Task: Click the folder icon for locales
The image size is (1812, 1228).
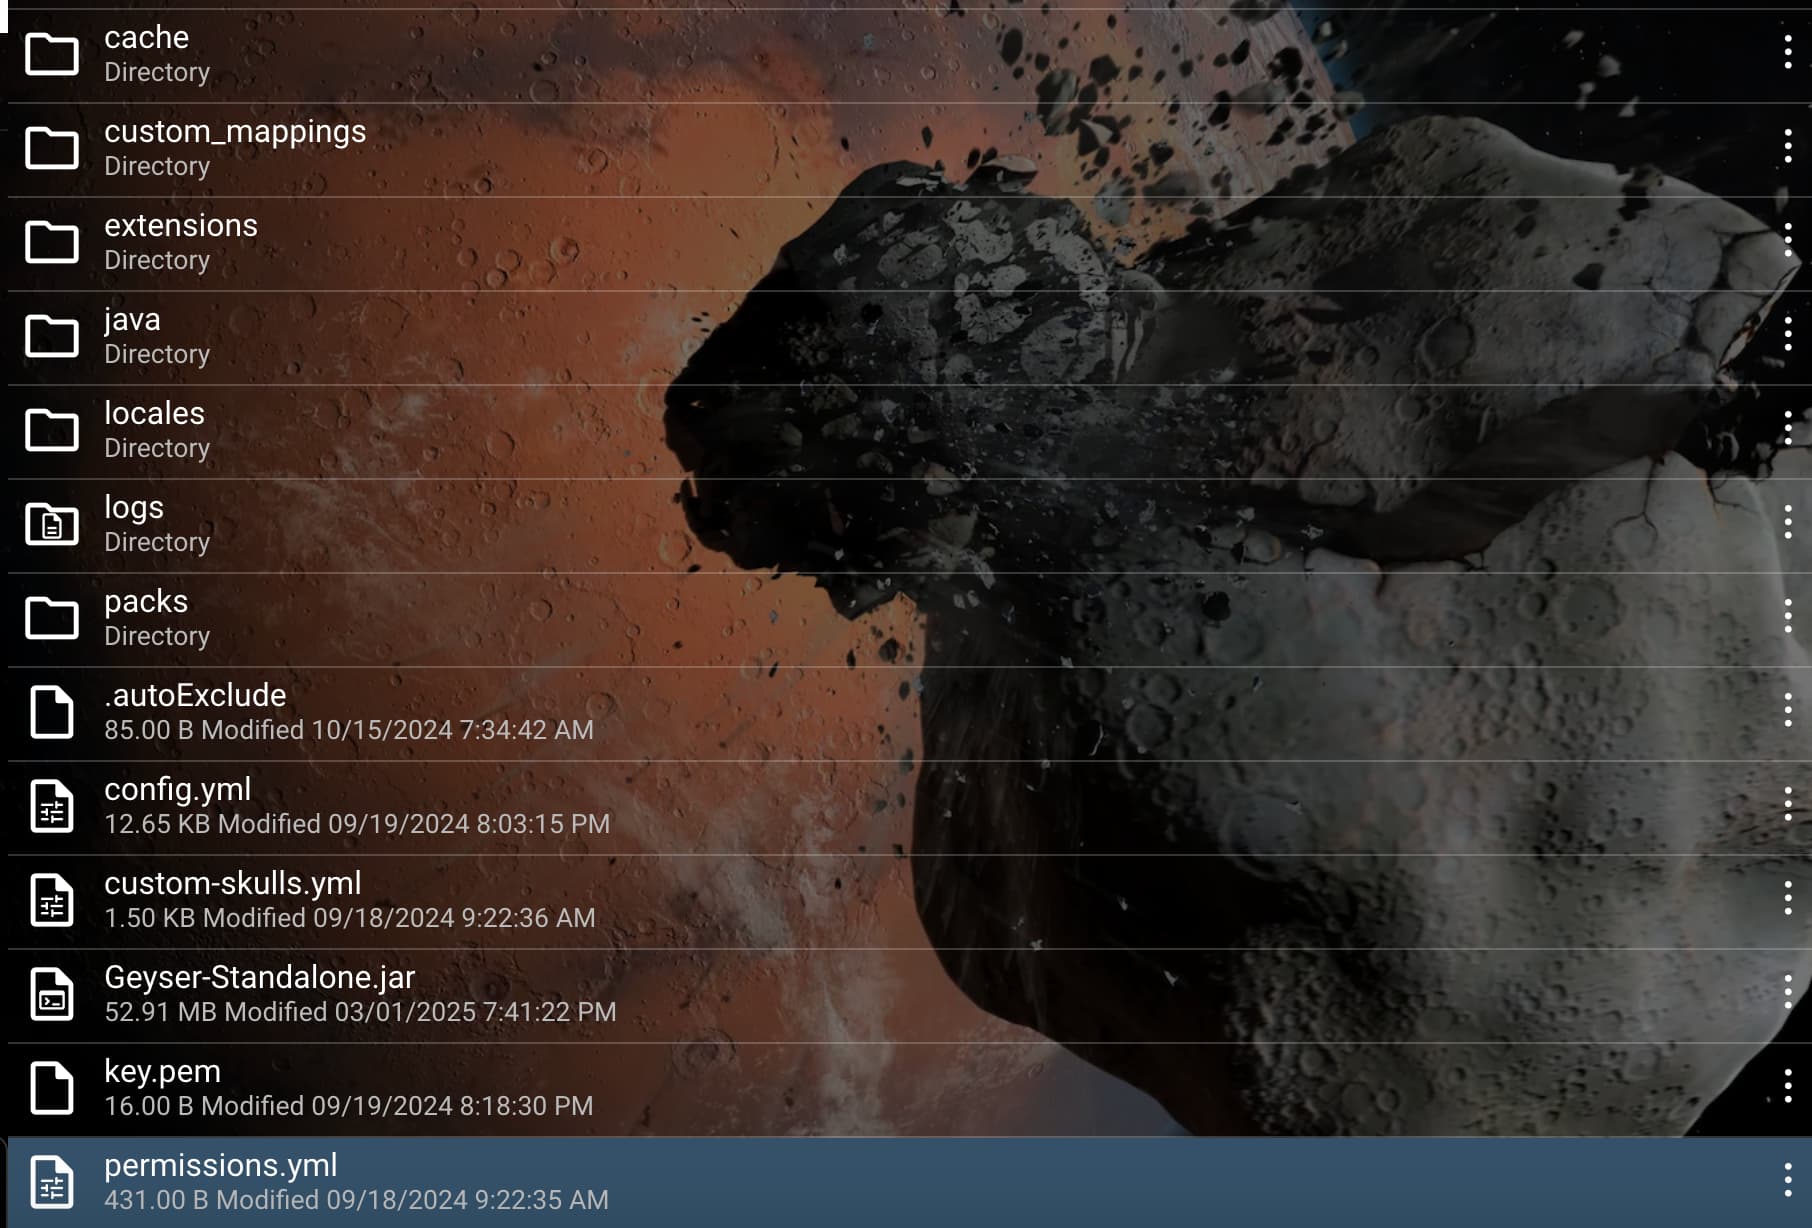Action: [52, 430]
